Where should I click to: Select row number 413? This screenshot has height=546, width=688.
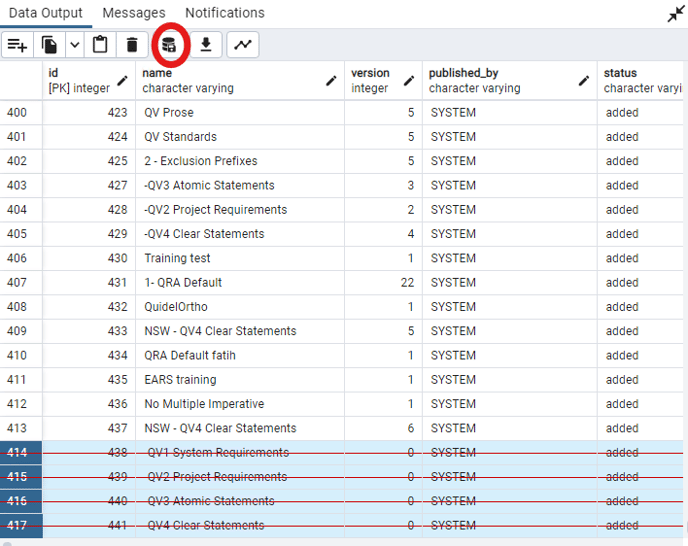click(x=21, y=428)
